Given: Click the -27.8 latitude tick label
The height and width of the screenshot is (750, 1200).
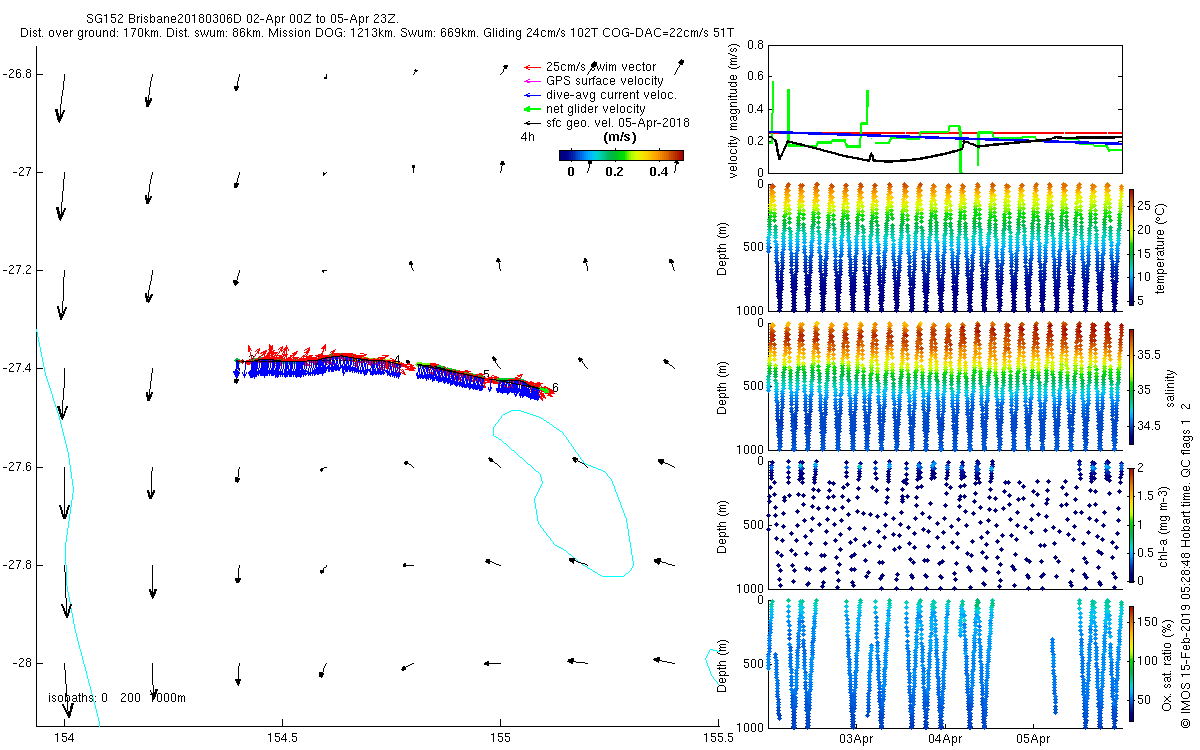Looking at the screenshot, I should coord(17,564).
